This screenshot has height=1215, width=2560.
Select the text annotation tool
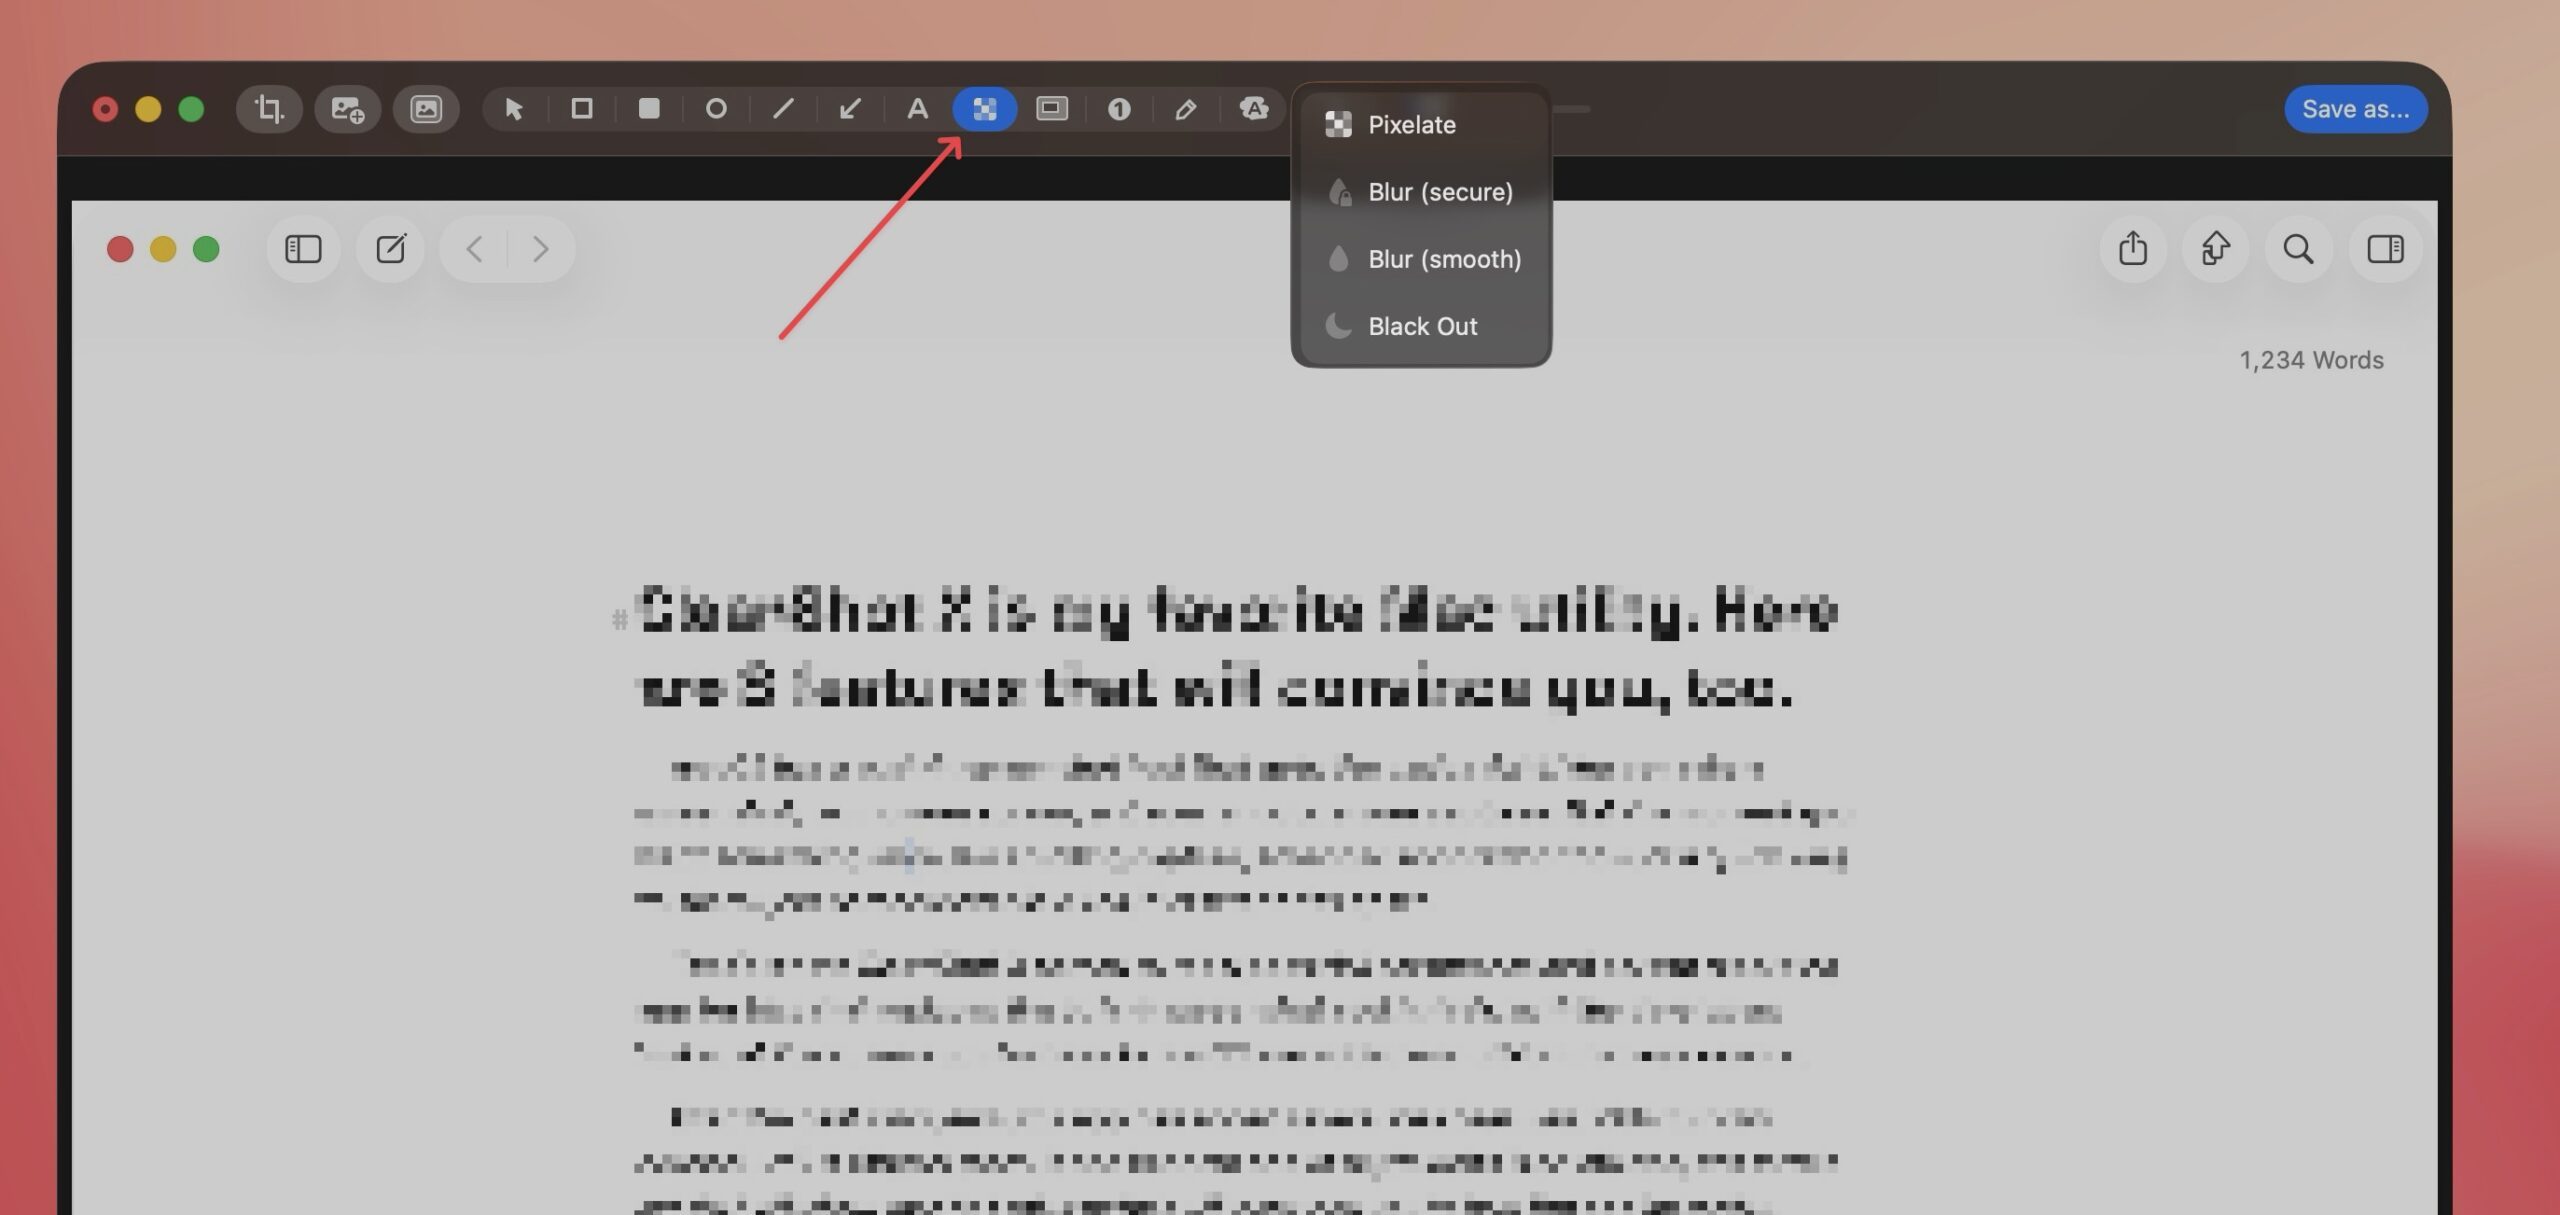(917, 108)
